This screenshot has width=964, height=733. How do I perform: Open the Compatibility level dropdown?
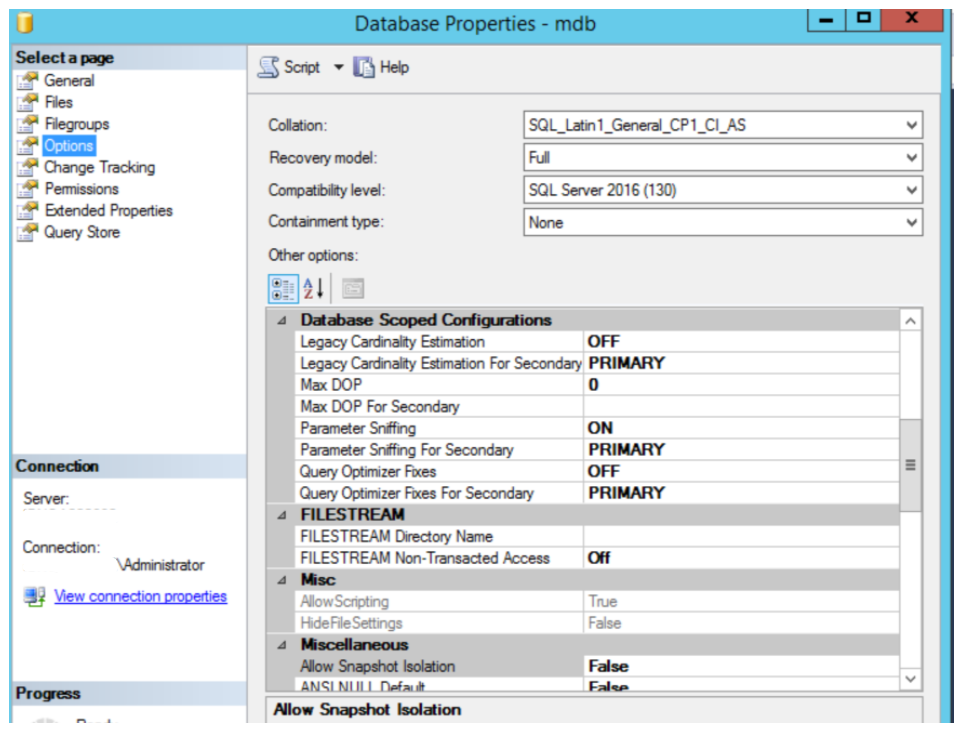coord(911,190)
